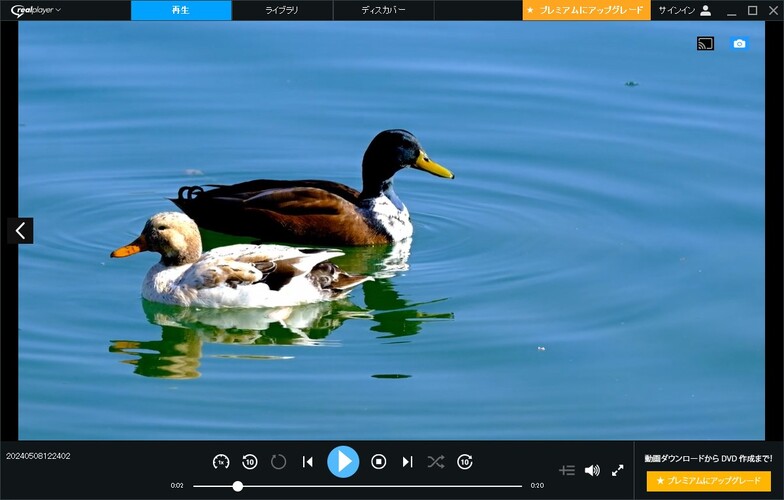Screen dimensions: 784x500
Task: Click the duck video display area
Action: tap(392, 230)
